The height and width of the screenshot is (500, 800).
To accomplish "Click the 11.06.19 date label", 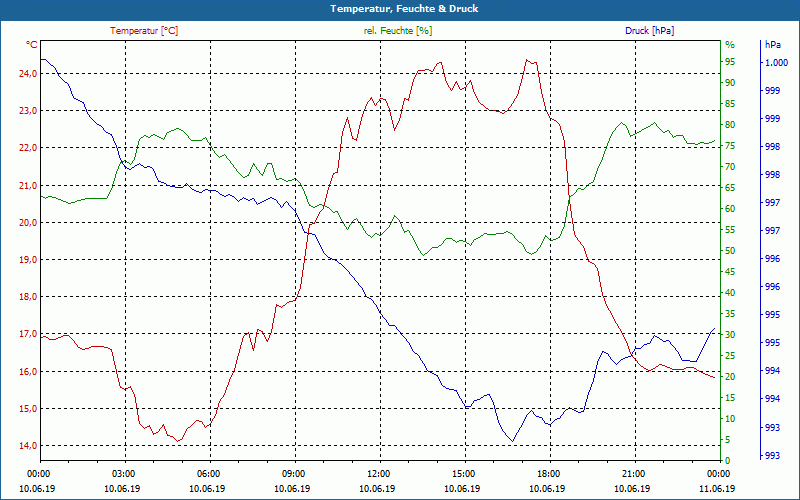I will pos(718,488).
